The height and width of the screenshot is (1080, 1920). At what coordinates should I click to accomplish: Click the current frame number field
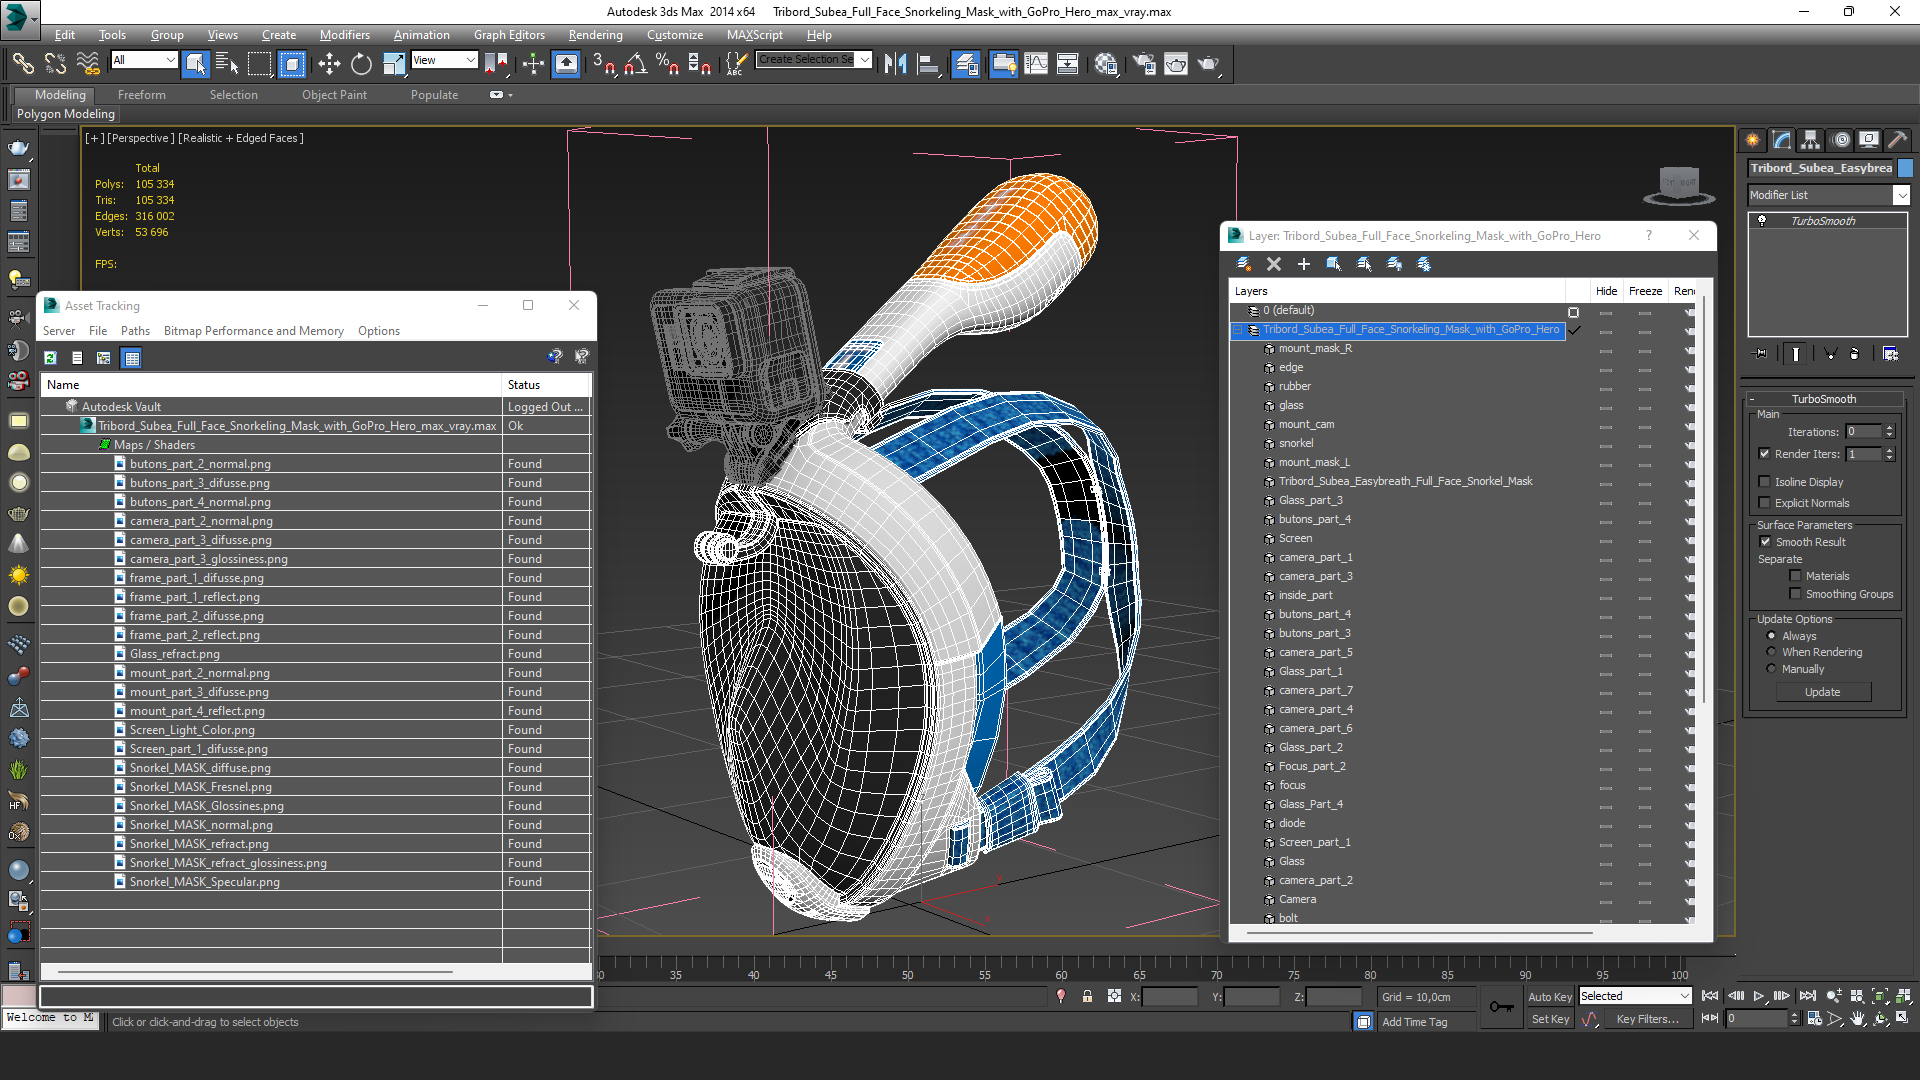point(1756,1019)
